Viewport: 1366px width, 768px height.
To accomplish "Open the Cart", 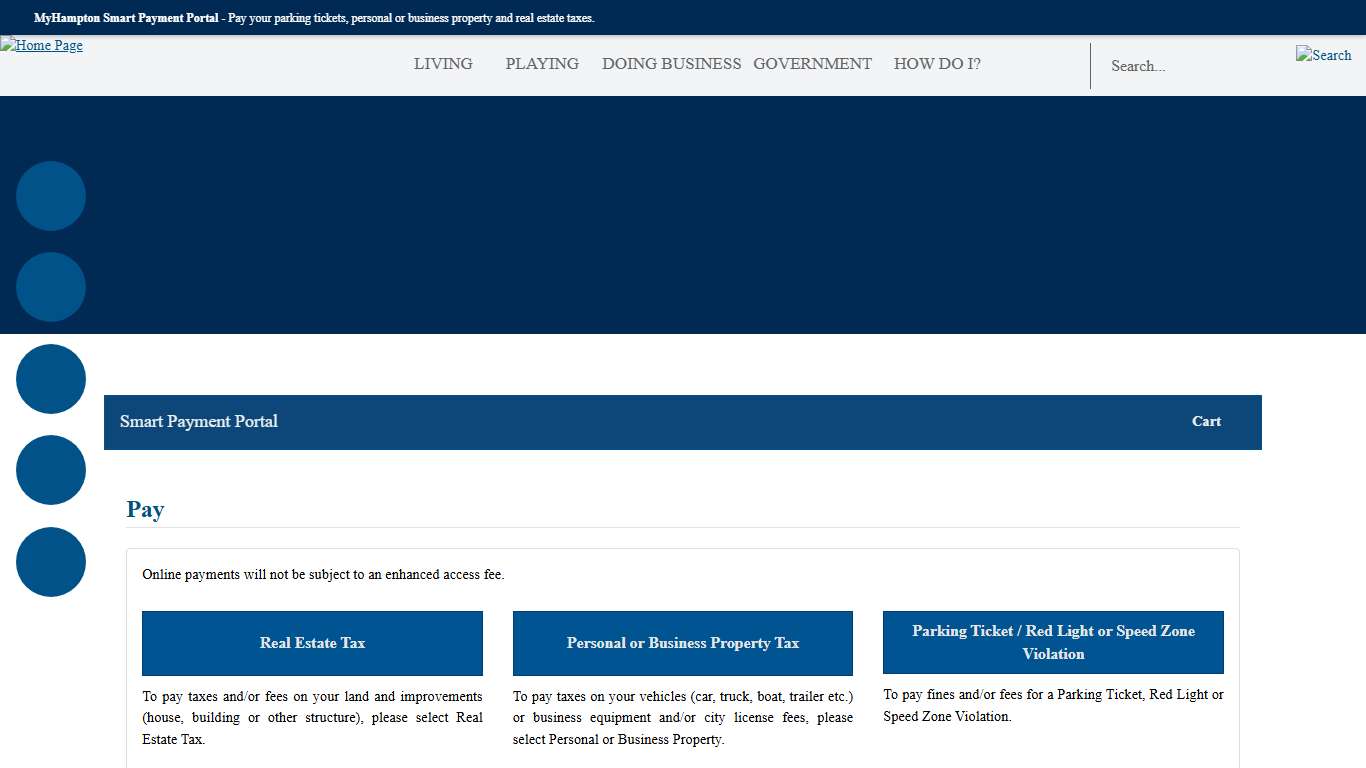I will [1206, 421].
